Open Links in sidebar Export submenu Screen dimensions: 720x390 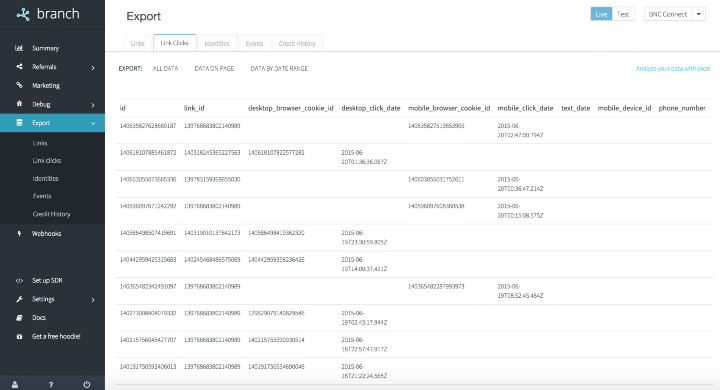[40, 143]
